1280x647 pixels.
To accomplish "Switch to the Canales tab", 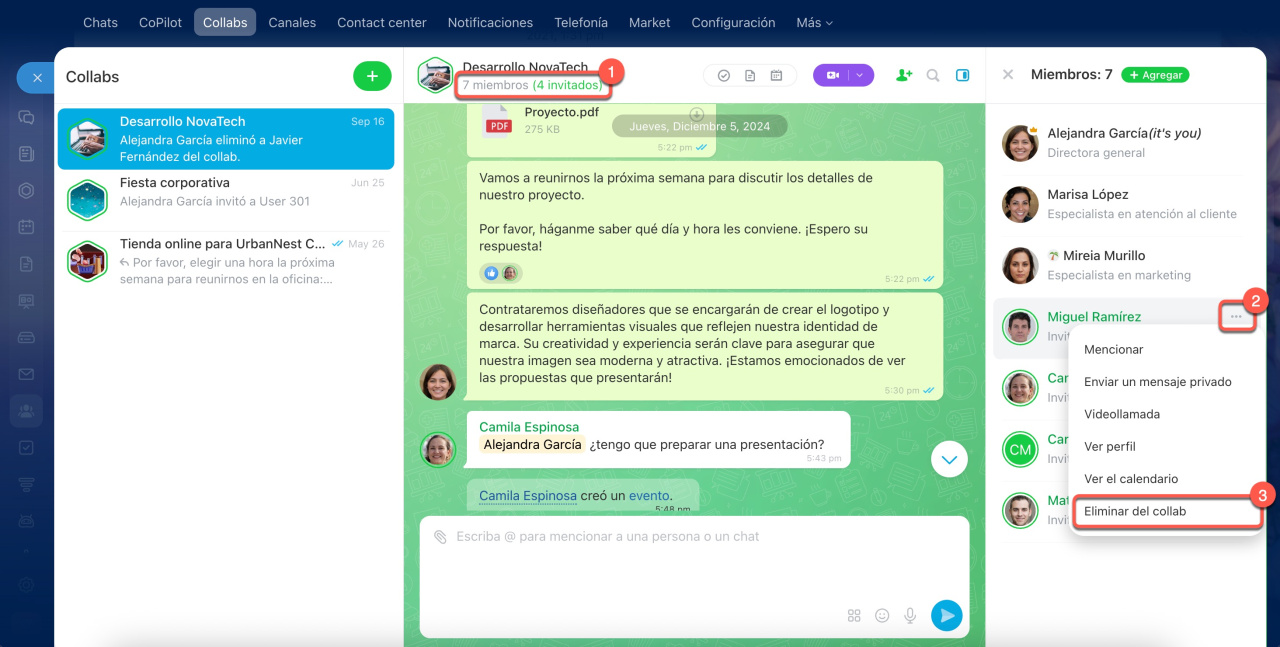I will point(292,22).
